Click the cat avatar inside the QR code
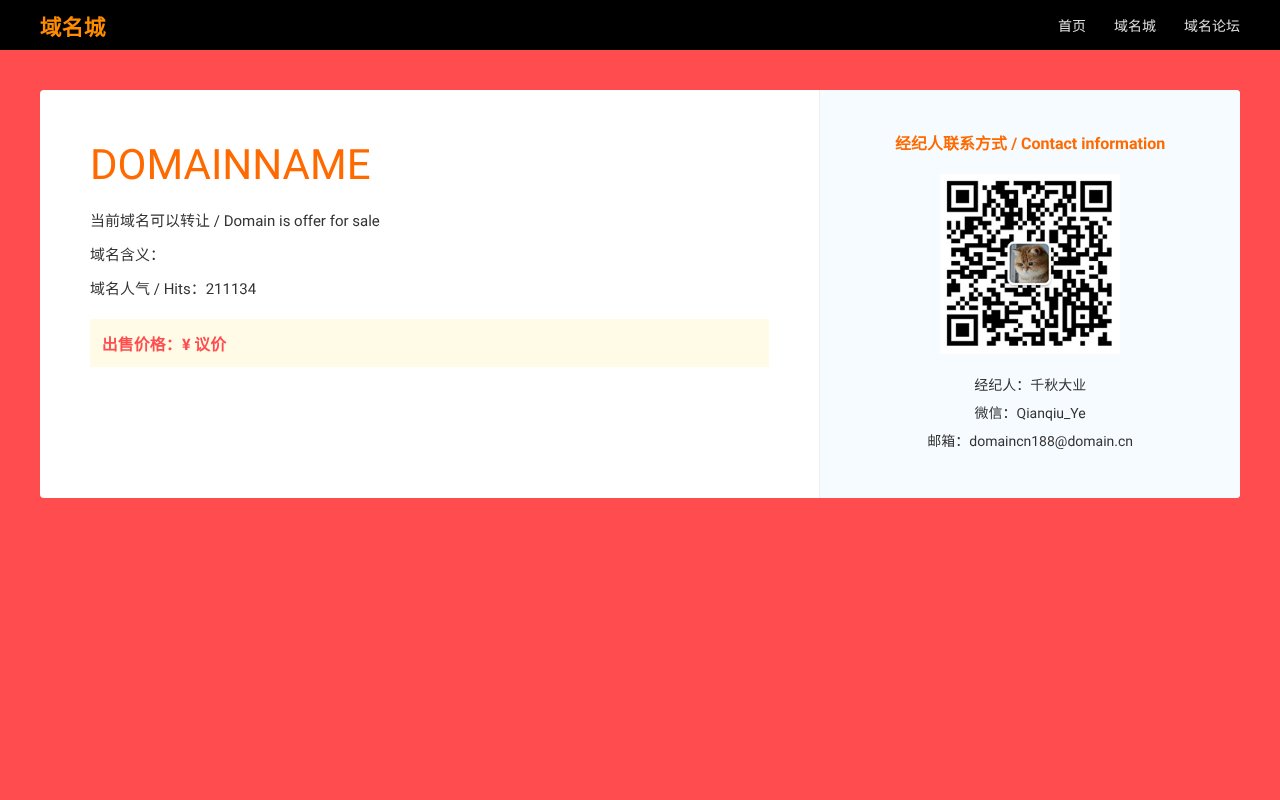Screen dimensions: 1280x800 (1030, 264)
